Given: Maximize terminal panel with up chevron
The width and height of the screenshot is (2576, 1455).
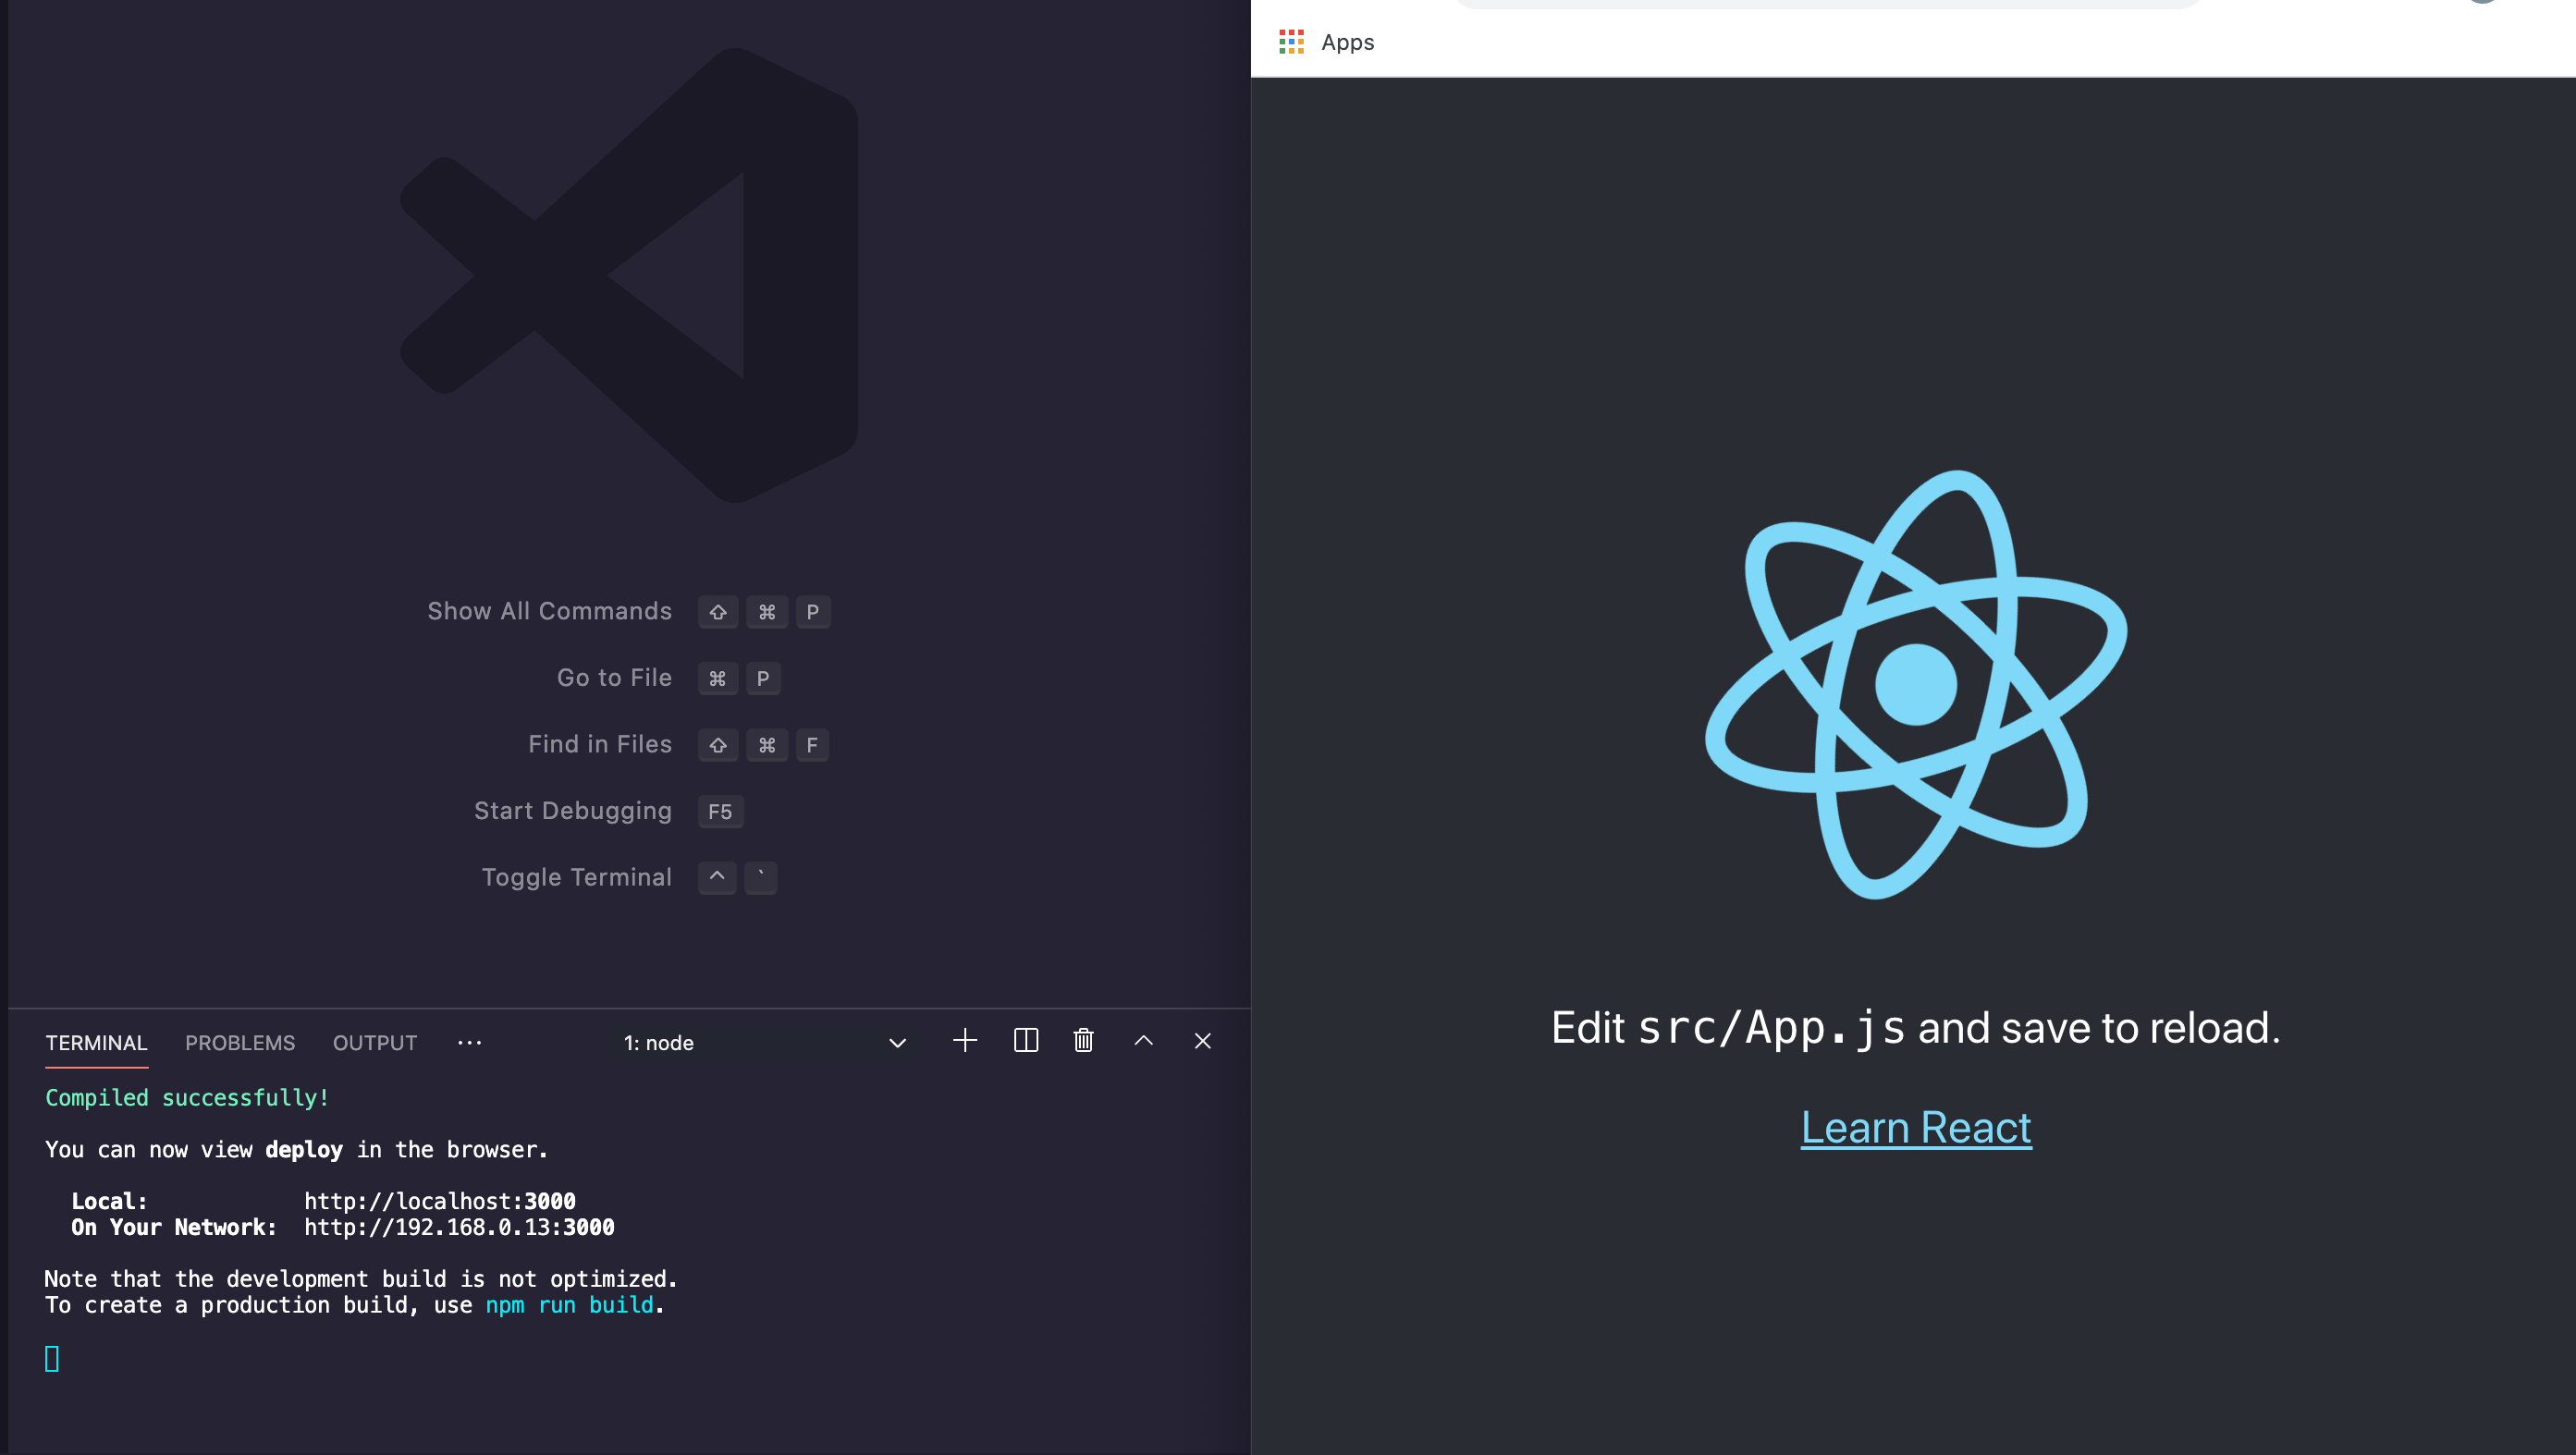Looking at the screenshot, I should (1143, 1041).
